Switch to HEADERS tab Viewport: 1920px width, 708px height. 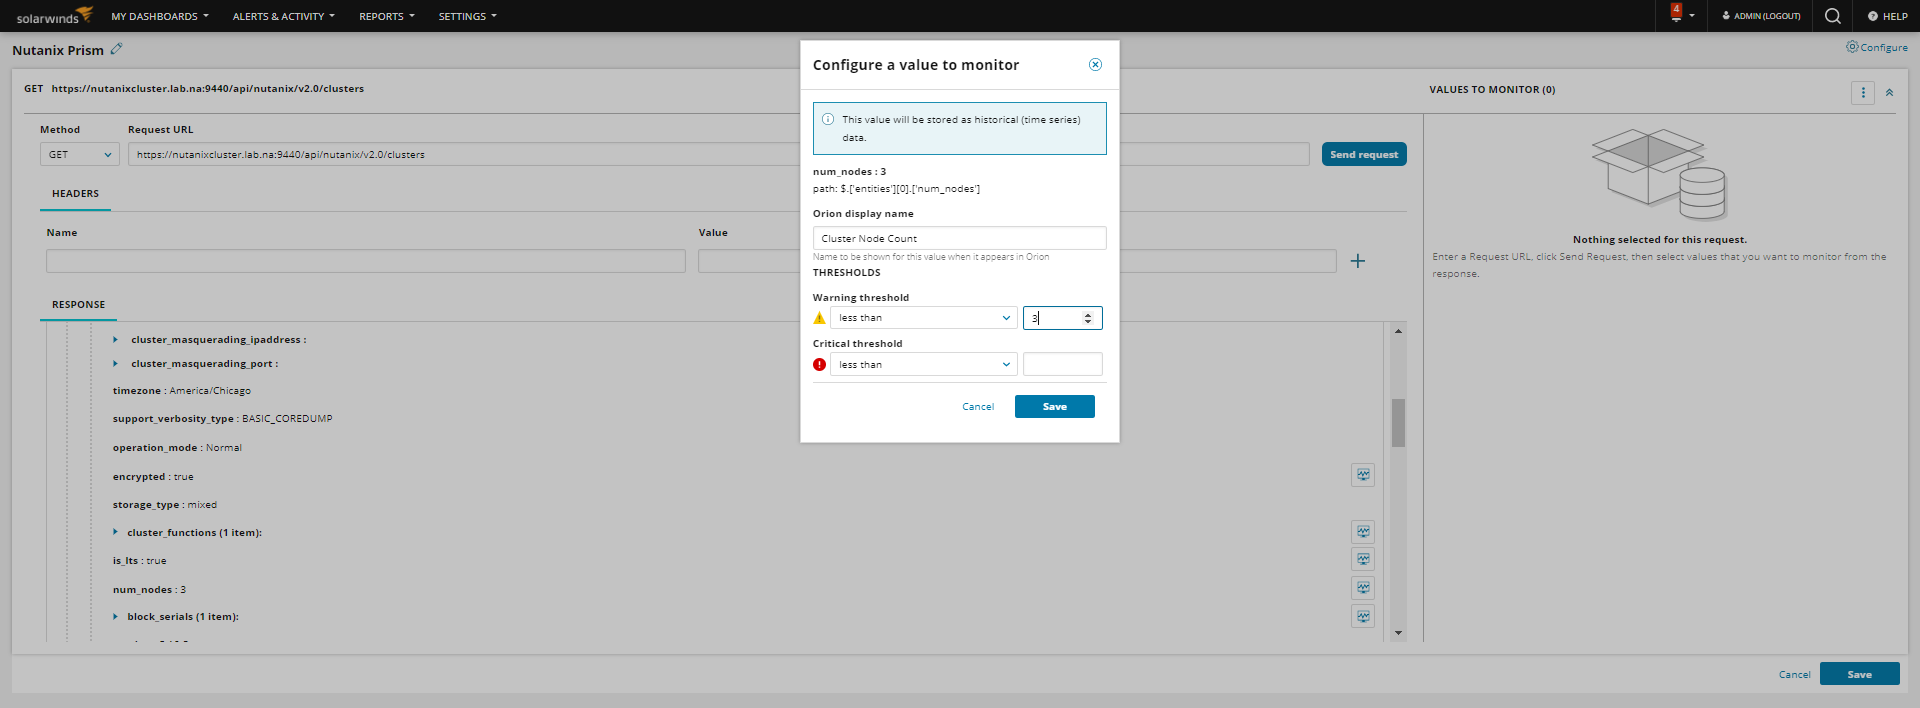(x=75, y=194)
